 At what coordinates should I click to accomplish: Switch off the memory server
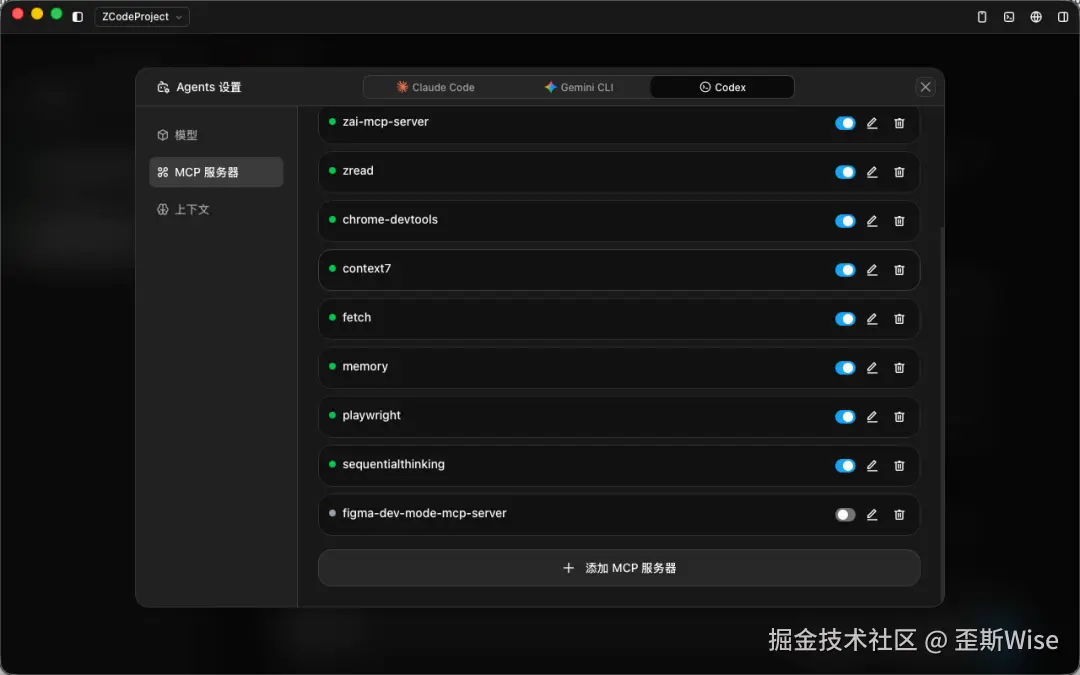(x=845, y=368)
